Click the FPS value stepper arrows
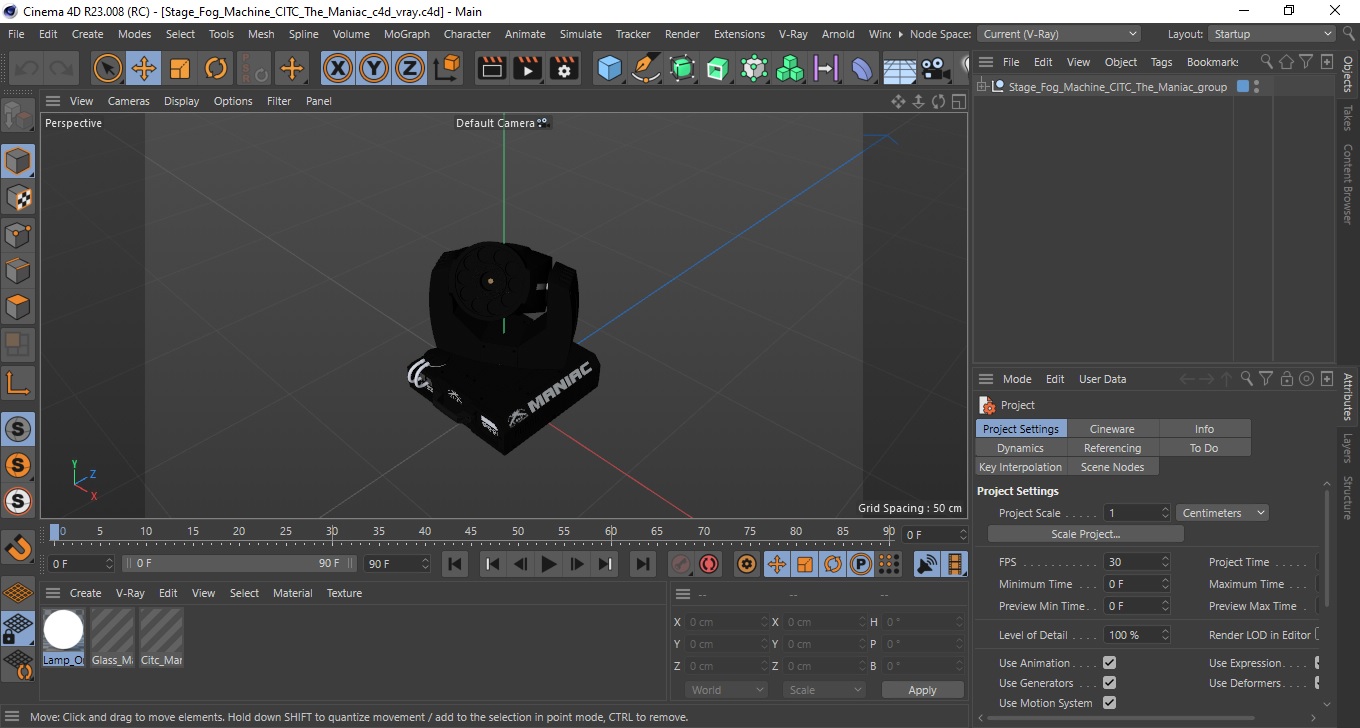The height and width of the screenshot is (728, 1360). coord(1164,562)
